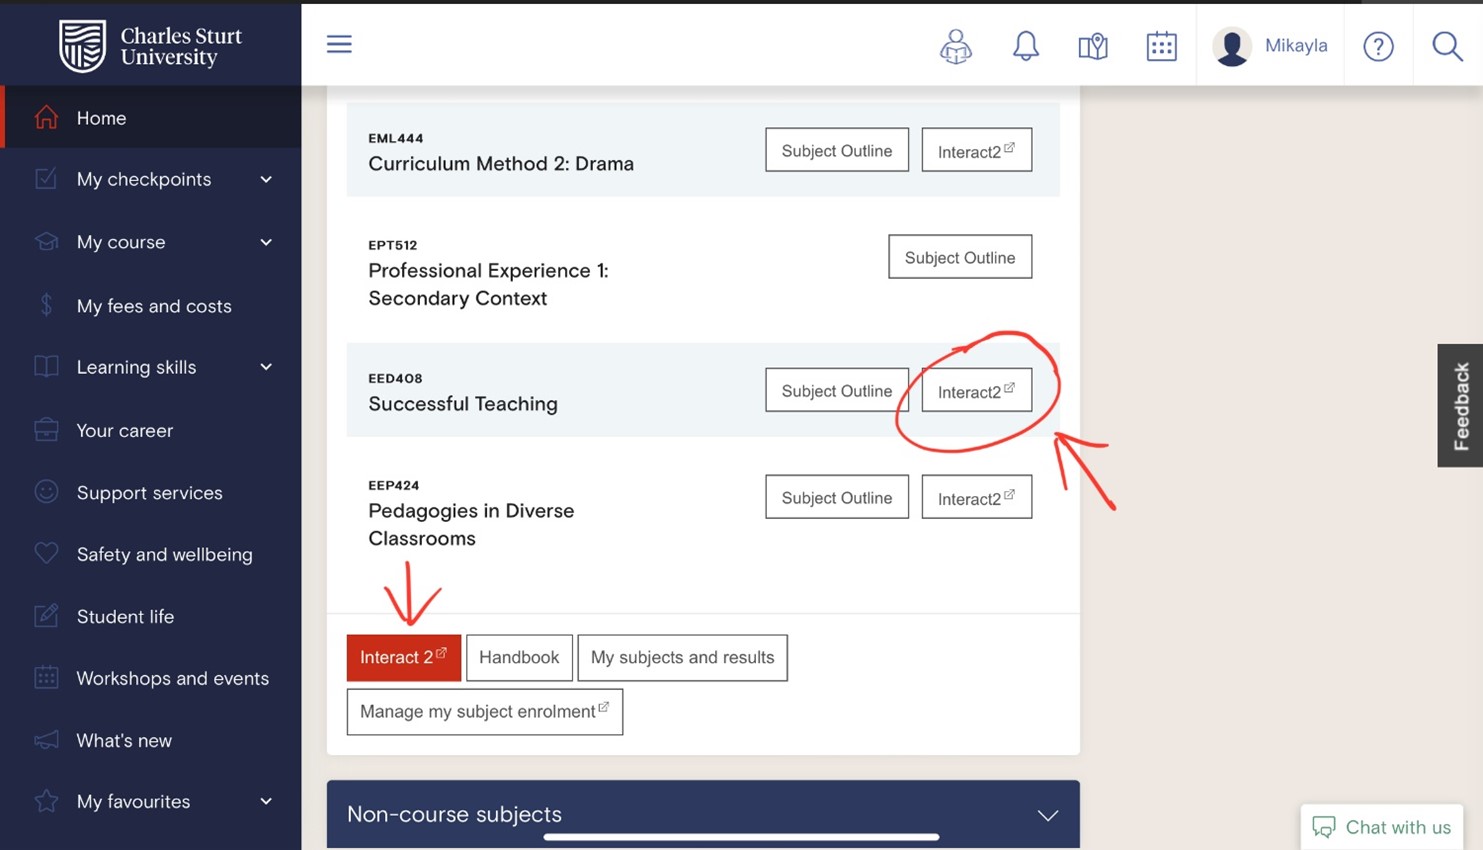Open the library reading icon
Screen dimensions: 1483x850
pos(955,46)
